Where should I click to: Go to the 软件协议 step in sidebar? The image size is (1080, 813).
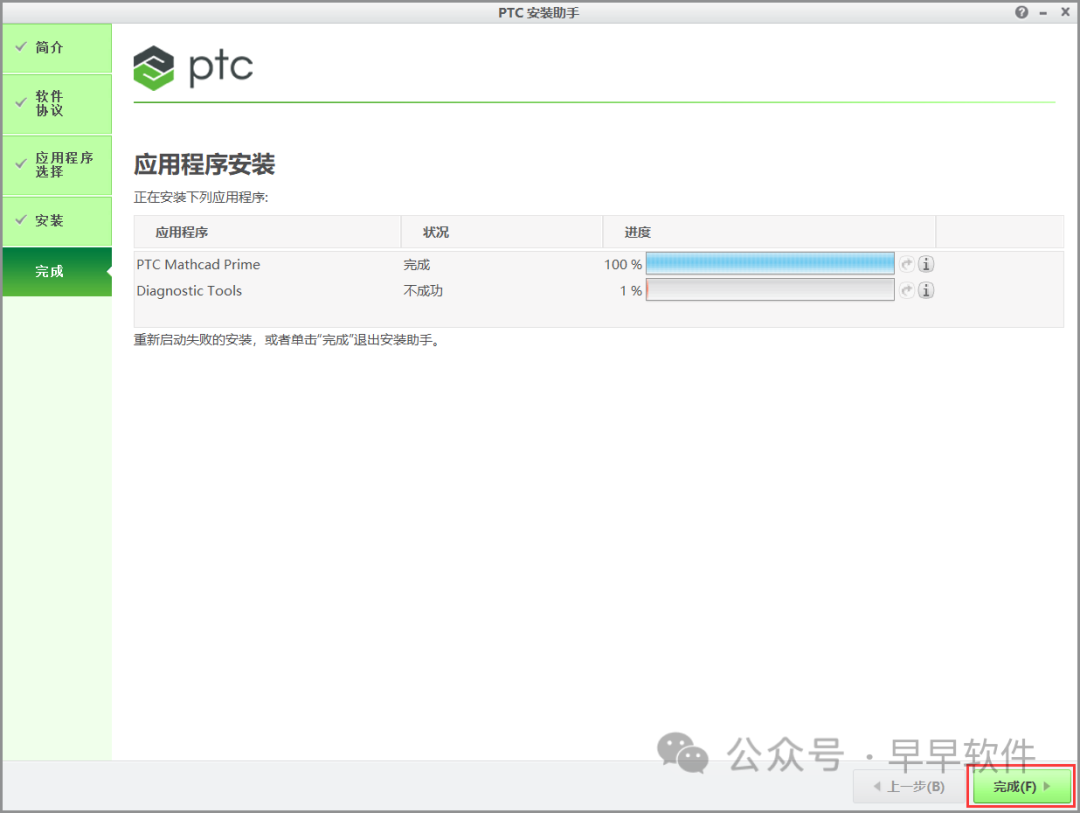coord(57,103)
